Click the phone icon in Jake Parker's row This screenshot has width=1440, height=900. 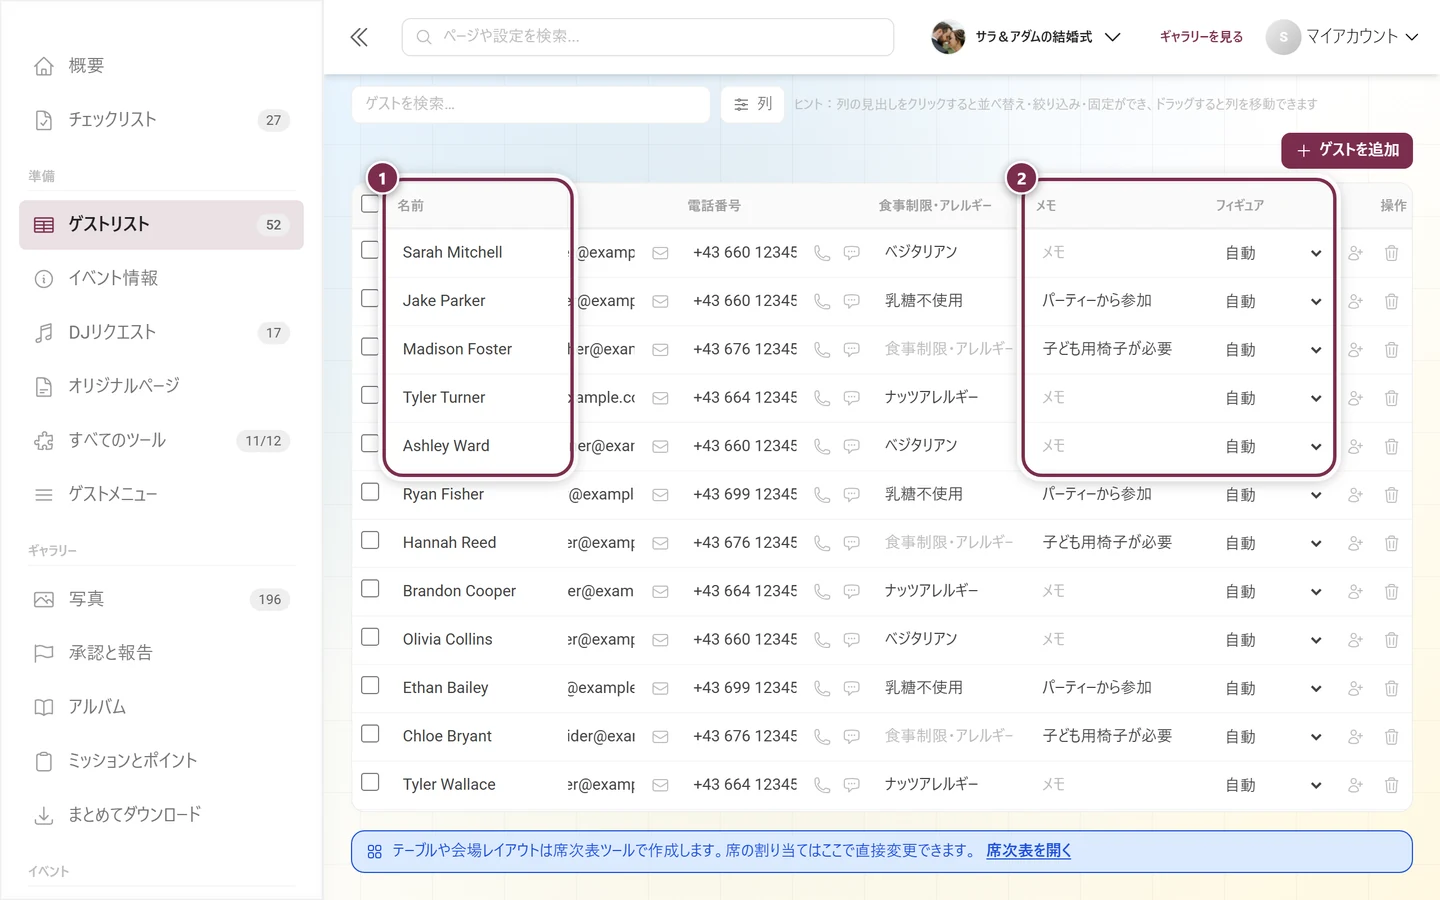[822, 302]
